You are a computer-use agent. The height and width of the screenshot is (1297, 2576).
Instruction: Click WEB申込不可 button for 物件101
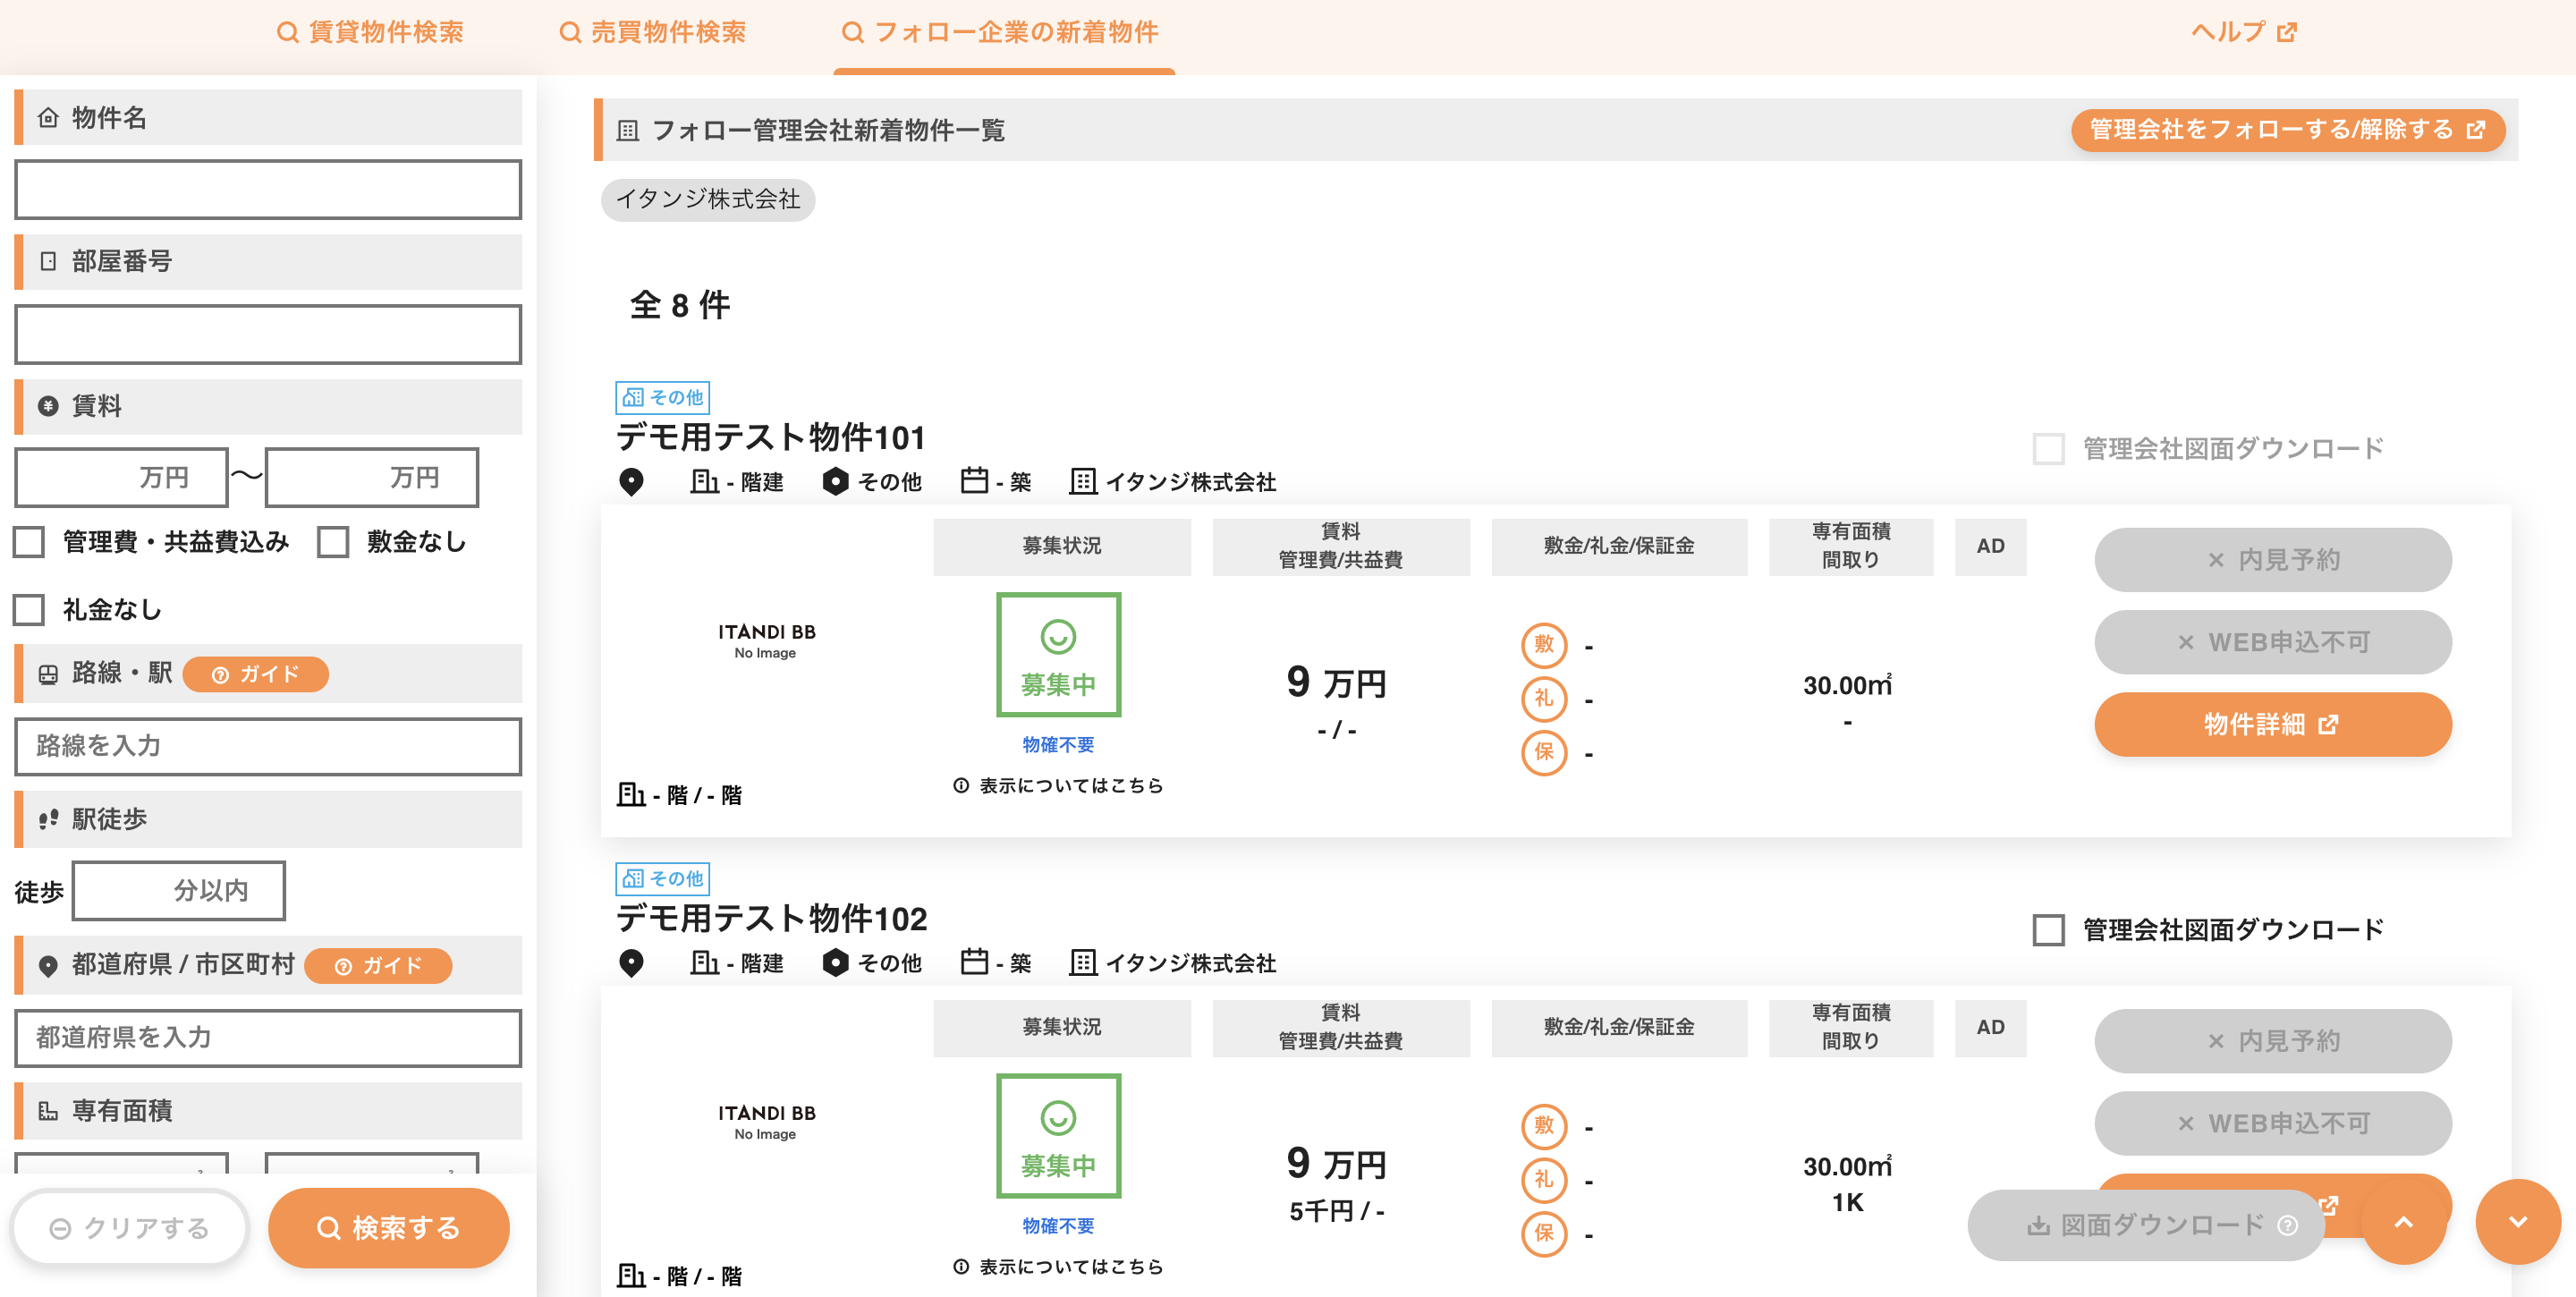pyautogui.click(x=2273, y=642)
